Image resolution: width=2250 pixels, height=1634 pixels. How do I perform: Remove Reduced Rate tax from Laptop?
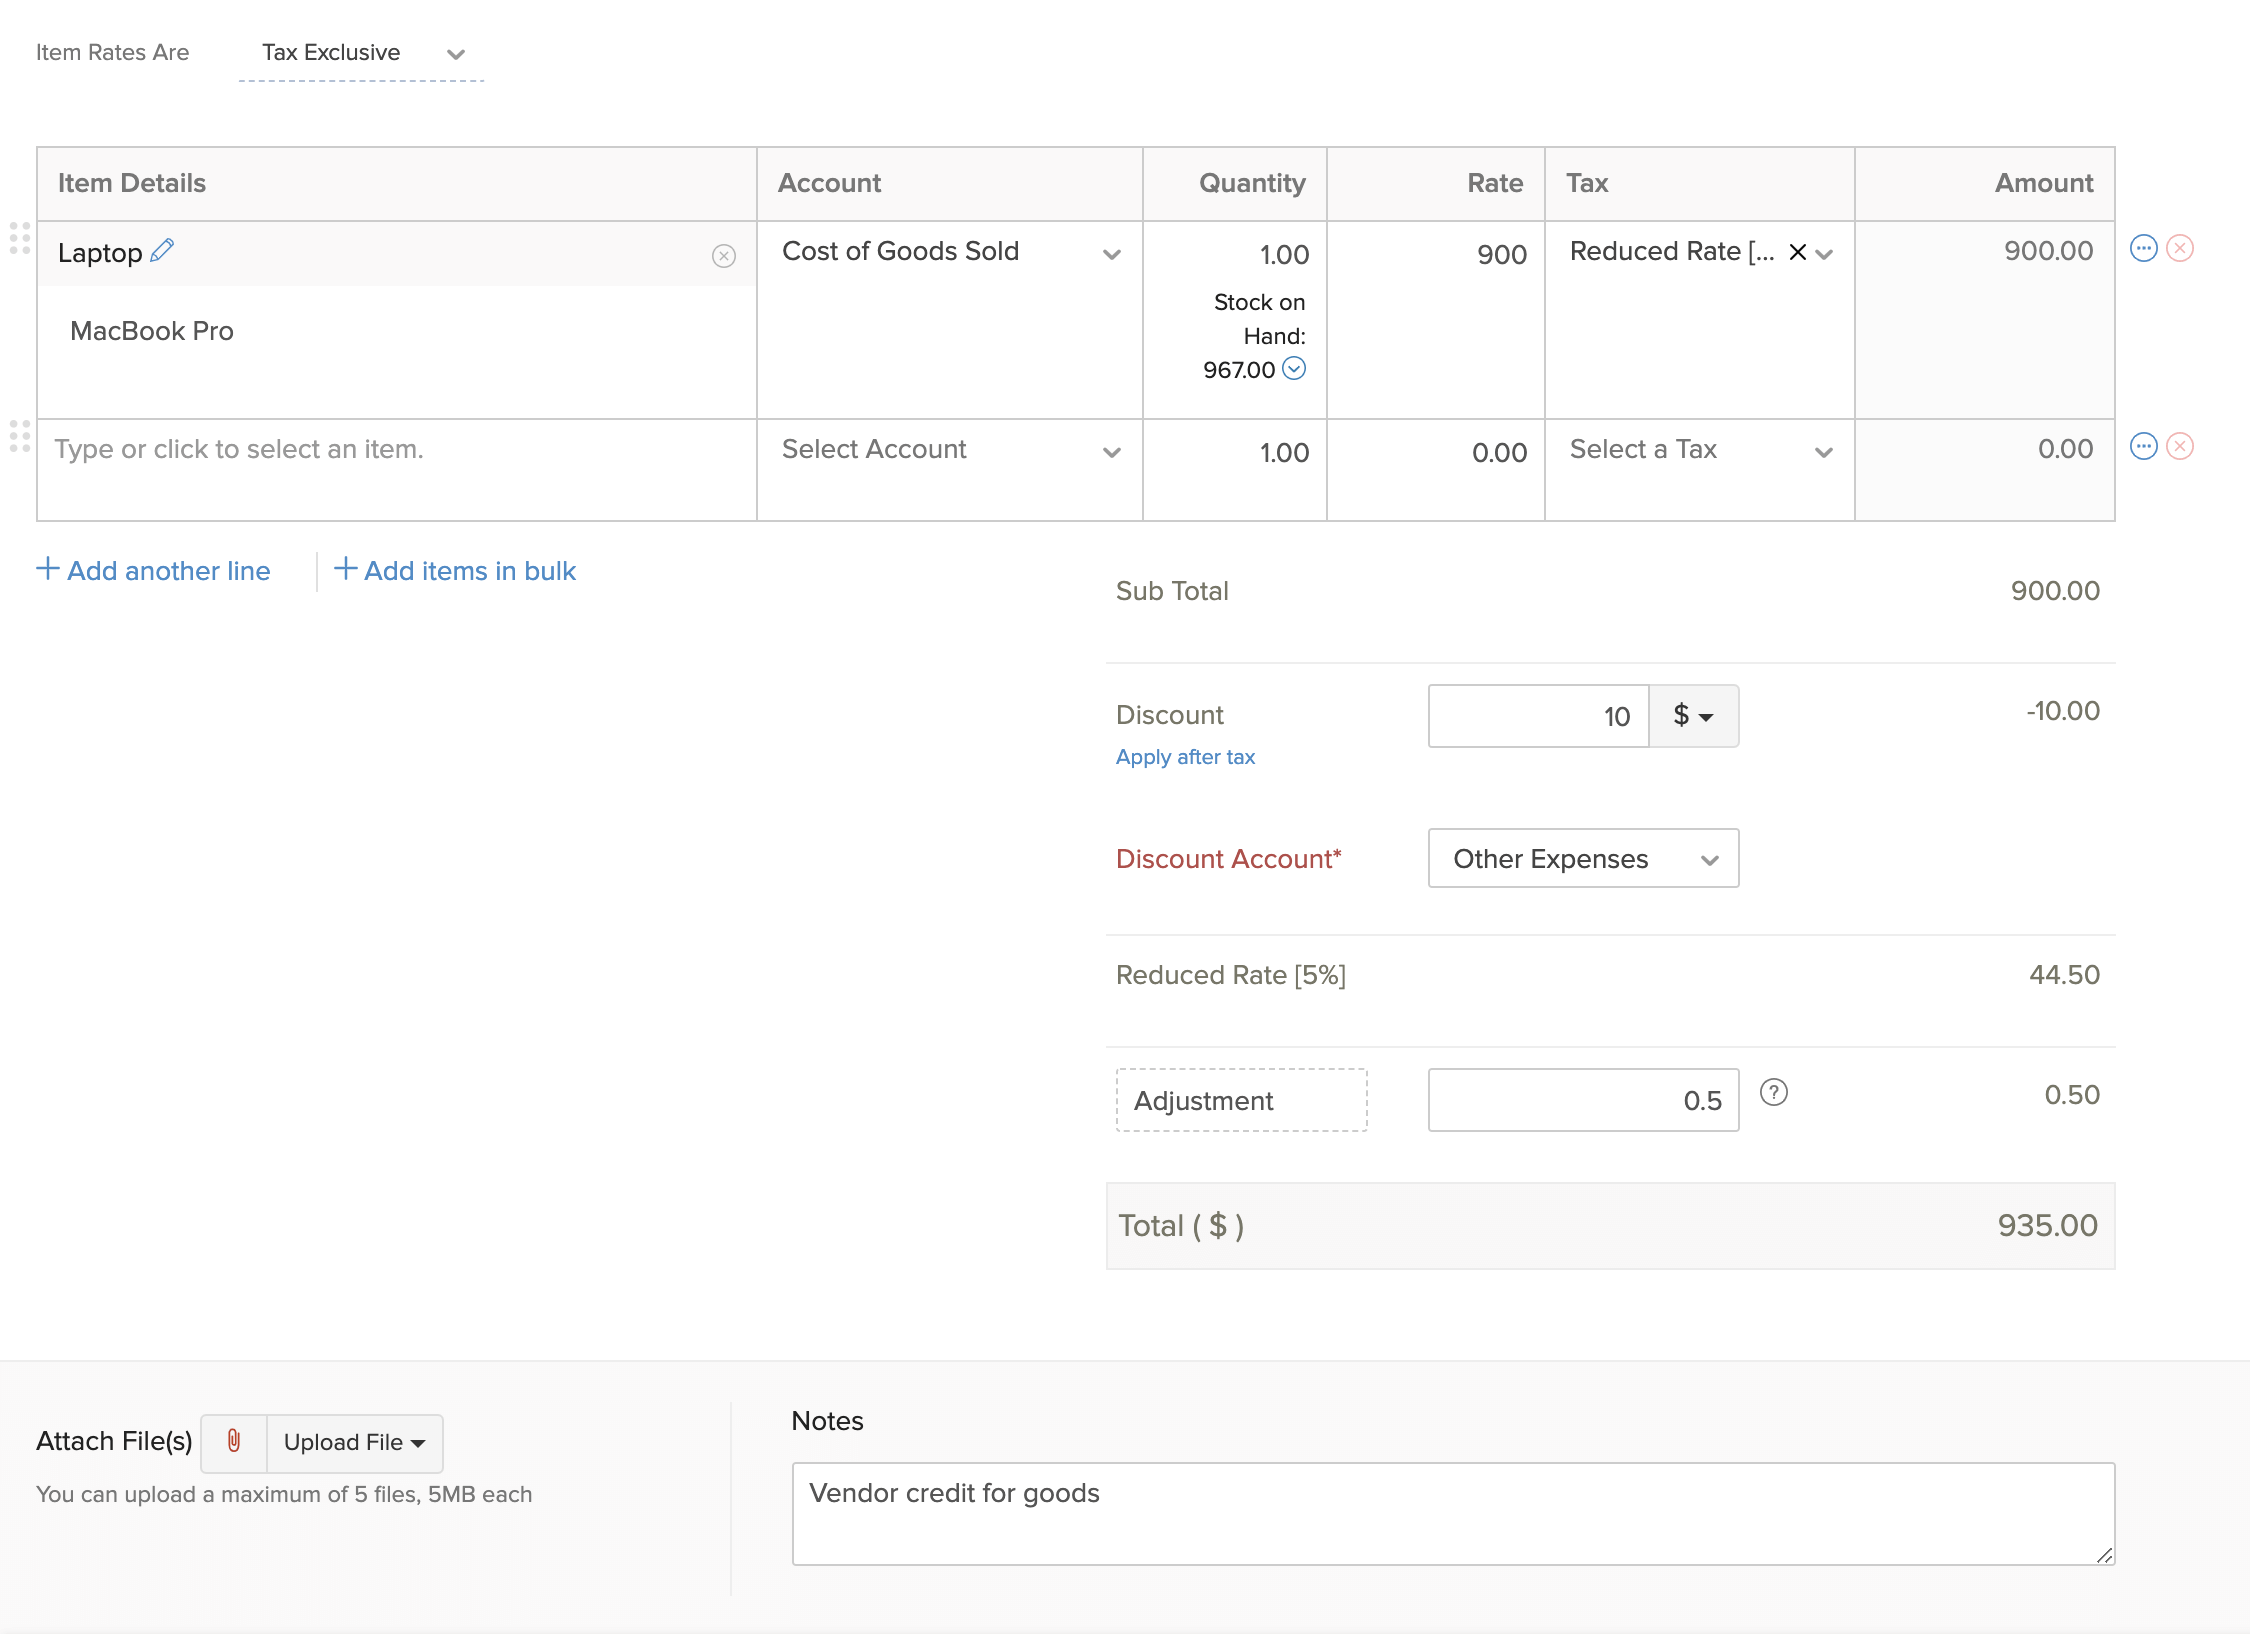tap(1797, 253)
